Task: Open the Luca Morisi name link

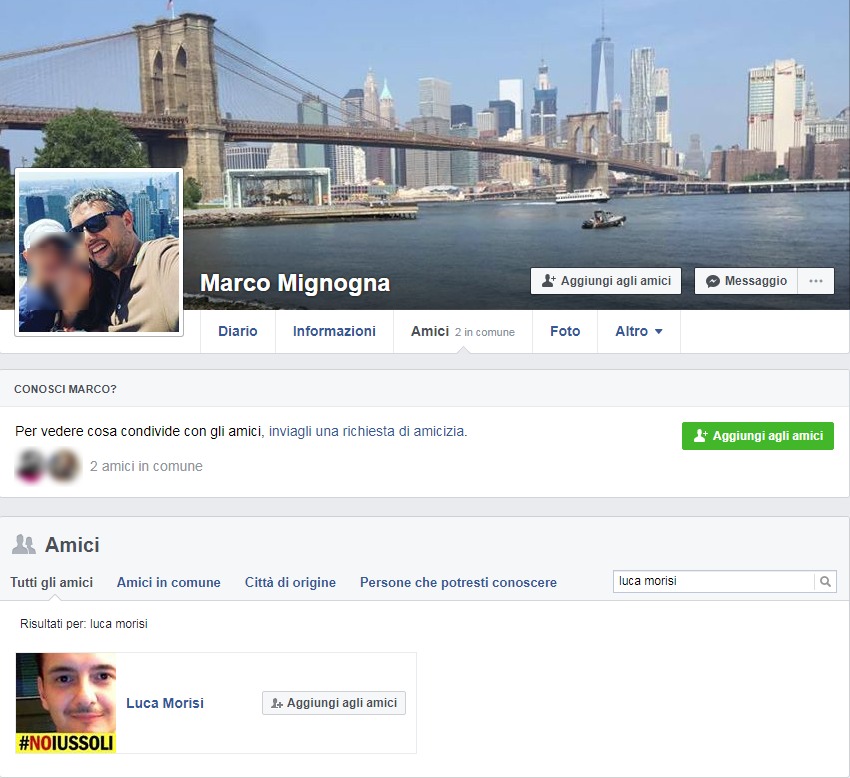Action: [165, 703]
